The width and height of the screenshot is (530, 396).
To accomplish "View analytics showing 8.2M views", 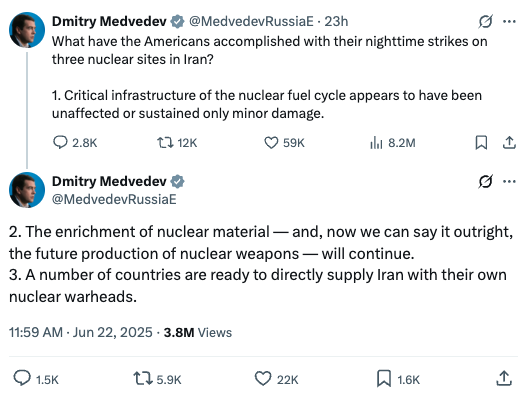I will tap(392, 143).
